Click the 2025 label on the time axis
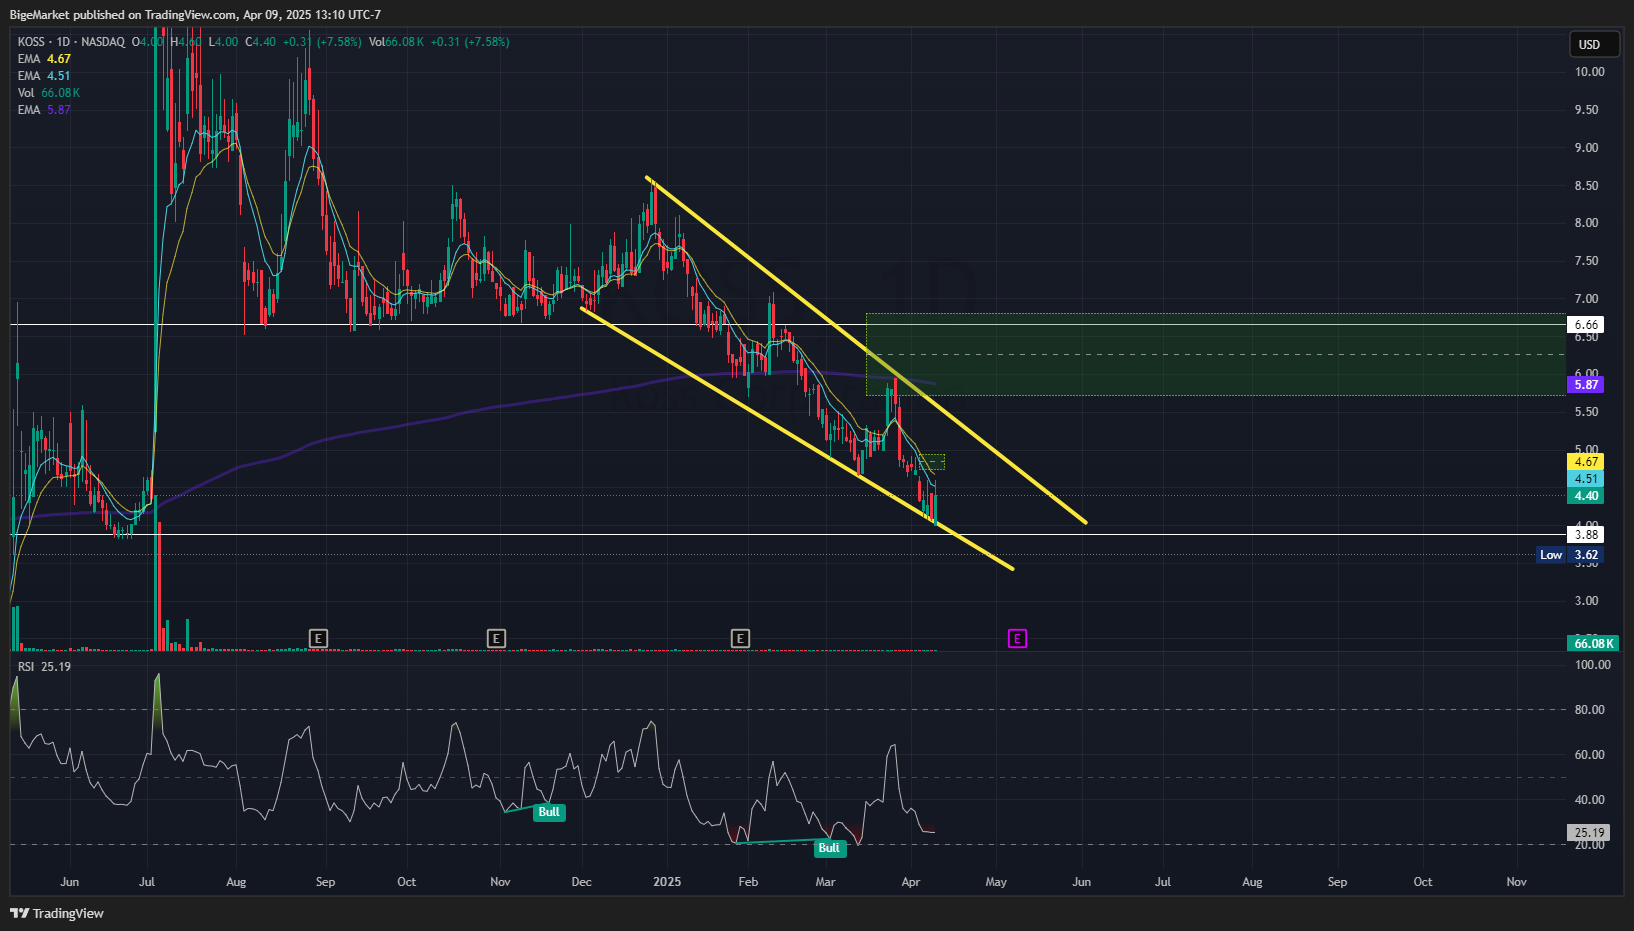This screenshot has width=1634, height=931. click(x=667, y=882)
